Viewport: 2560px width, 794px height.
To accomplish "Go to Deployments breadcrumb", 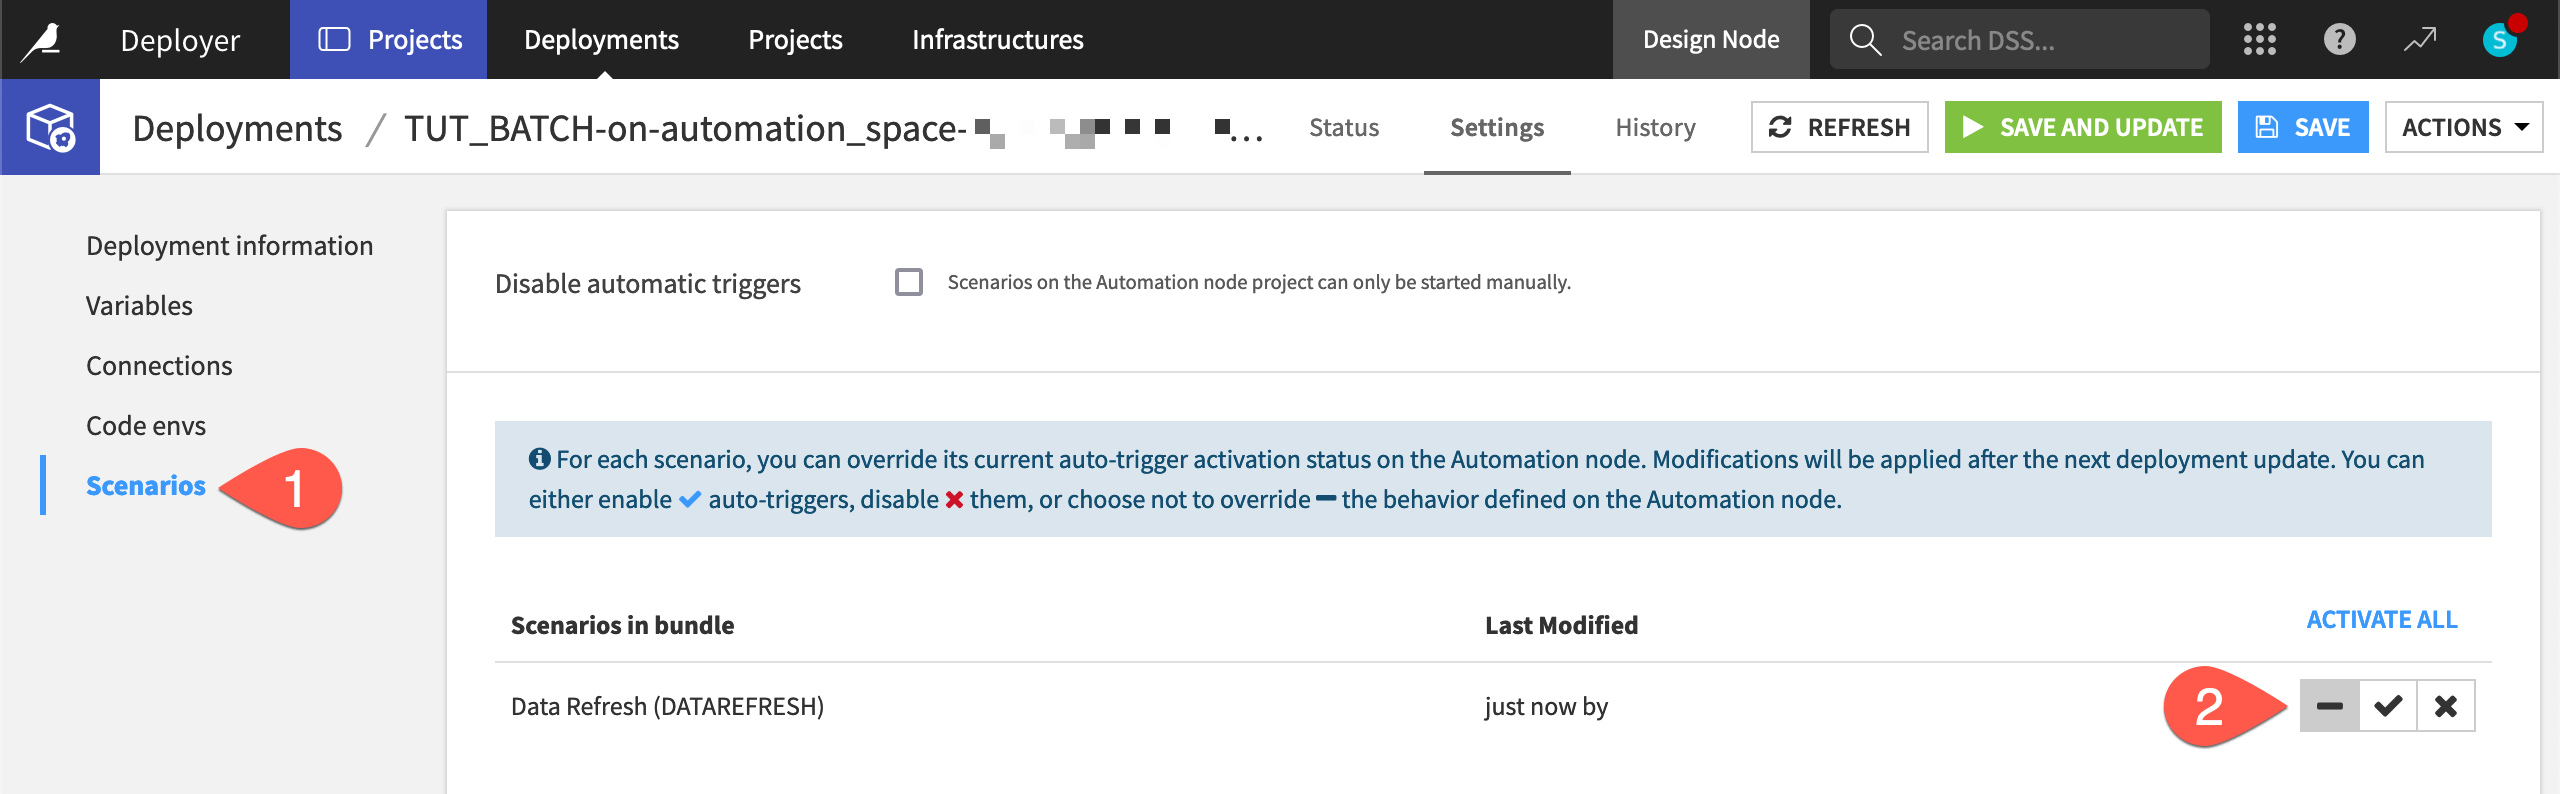I will (x=237, y=128).
